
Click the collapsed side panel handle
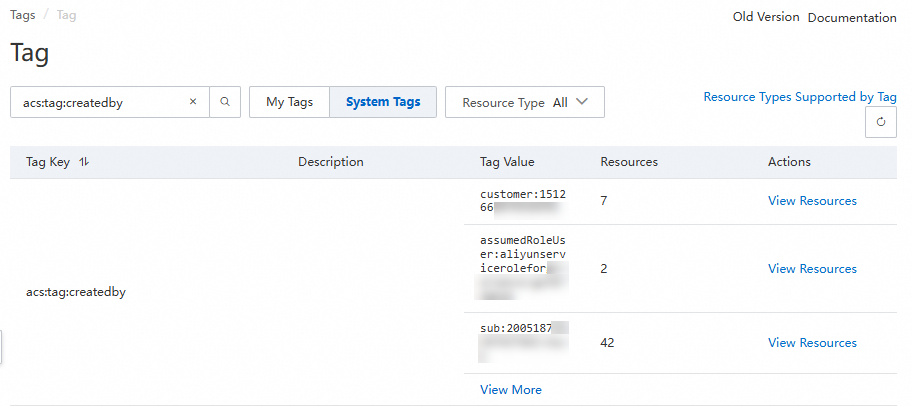(x=3, y=346)
